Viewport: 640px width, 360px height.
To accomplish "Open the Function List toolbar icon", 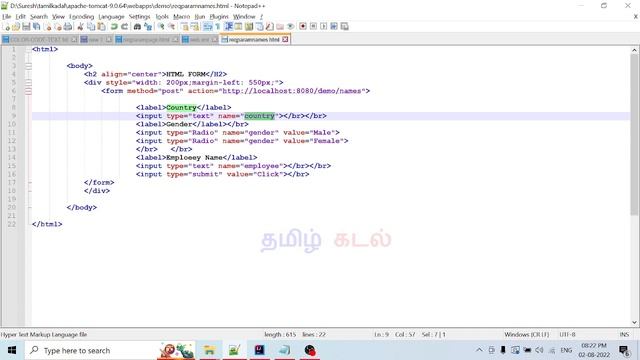I will click(x=269, y=27).
